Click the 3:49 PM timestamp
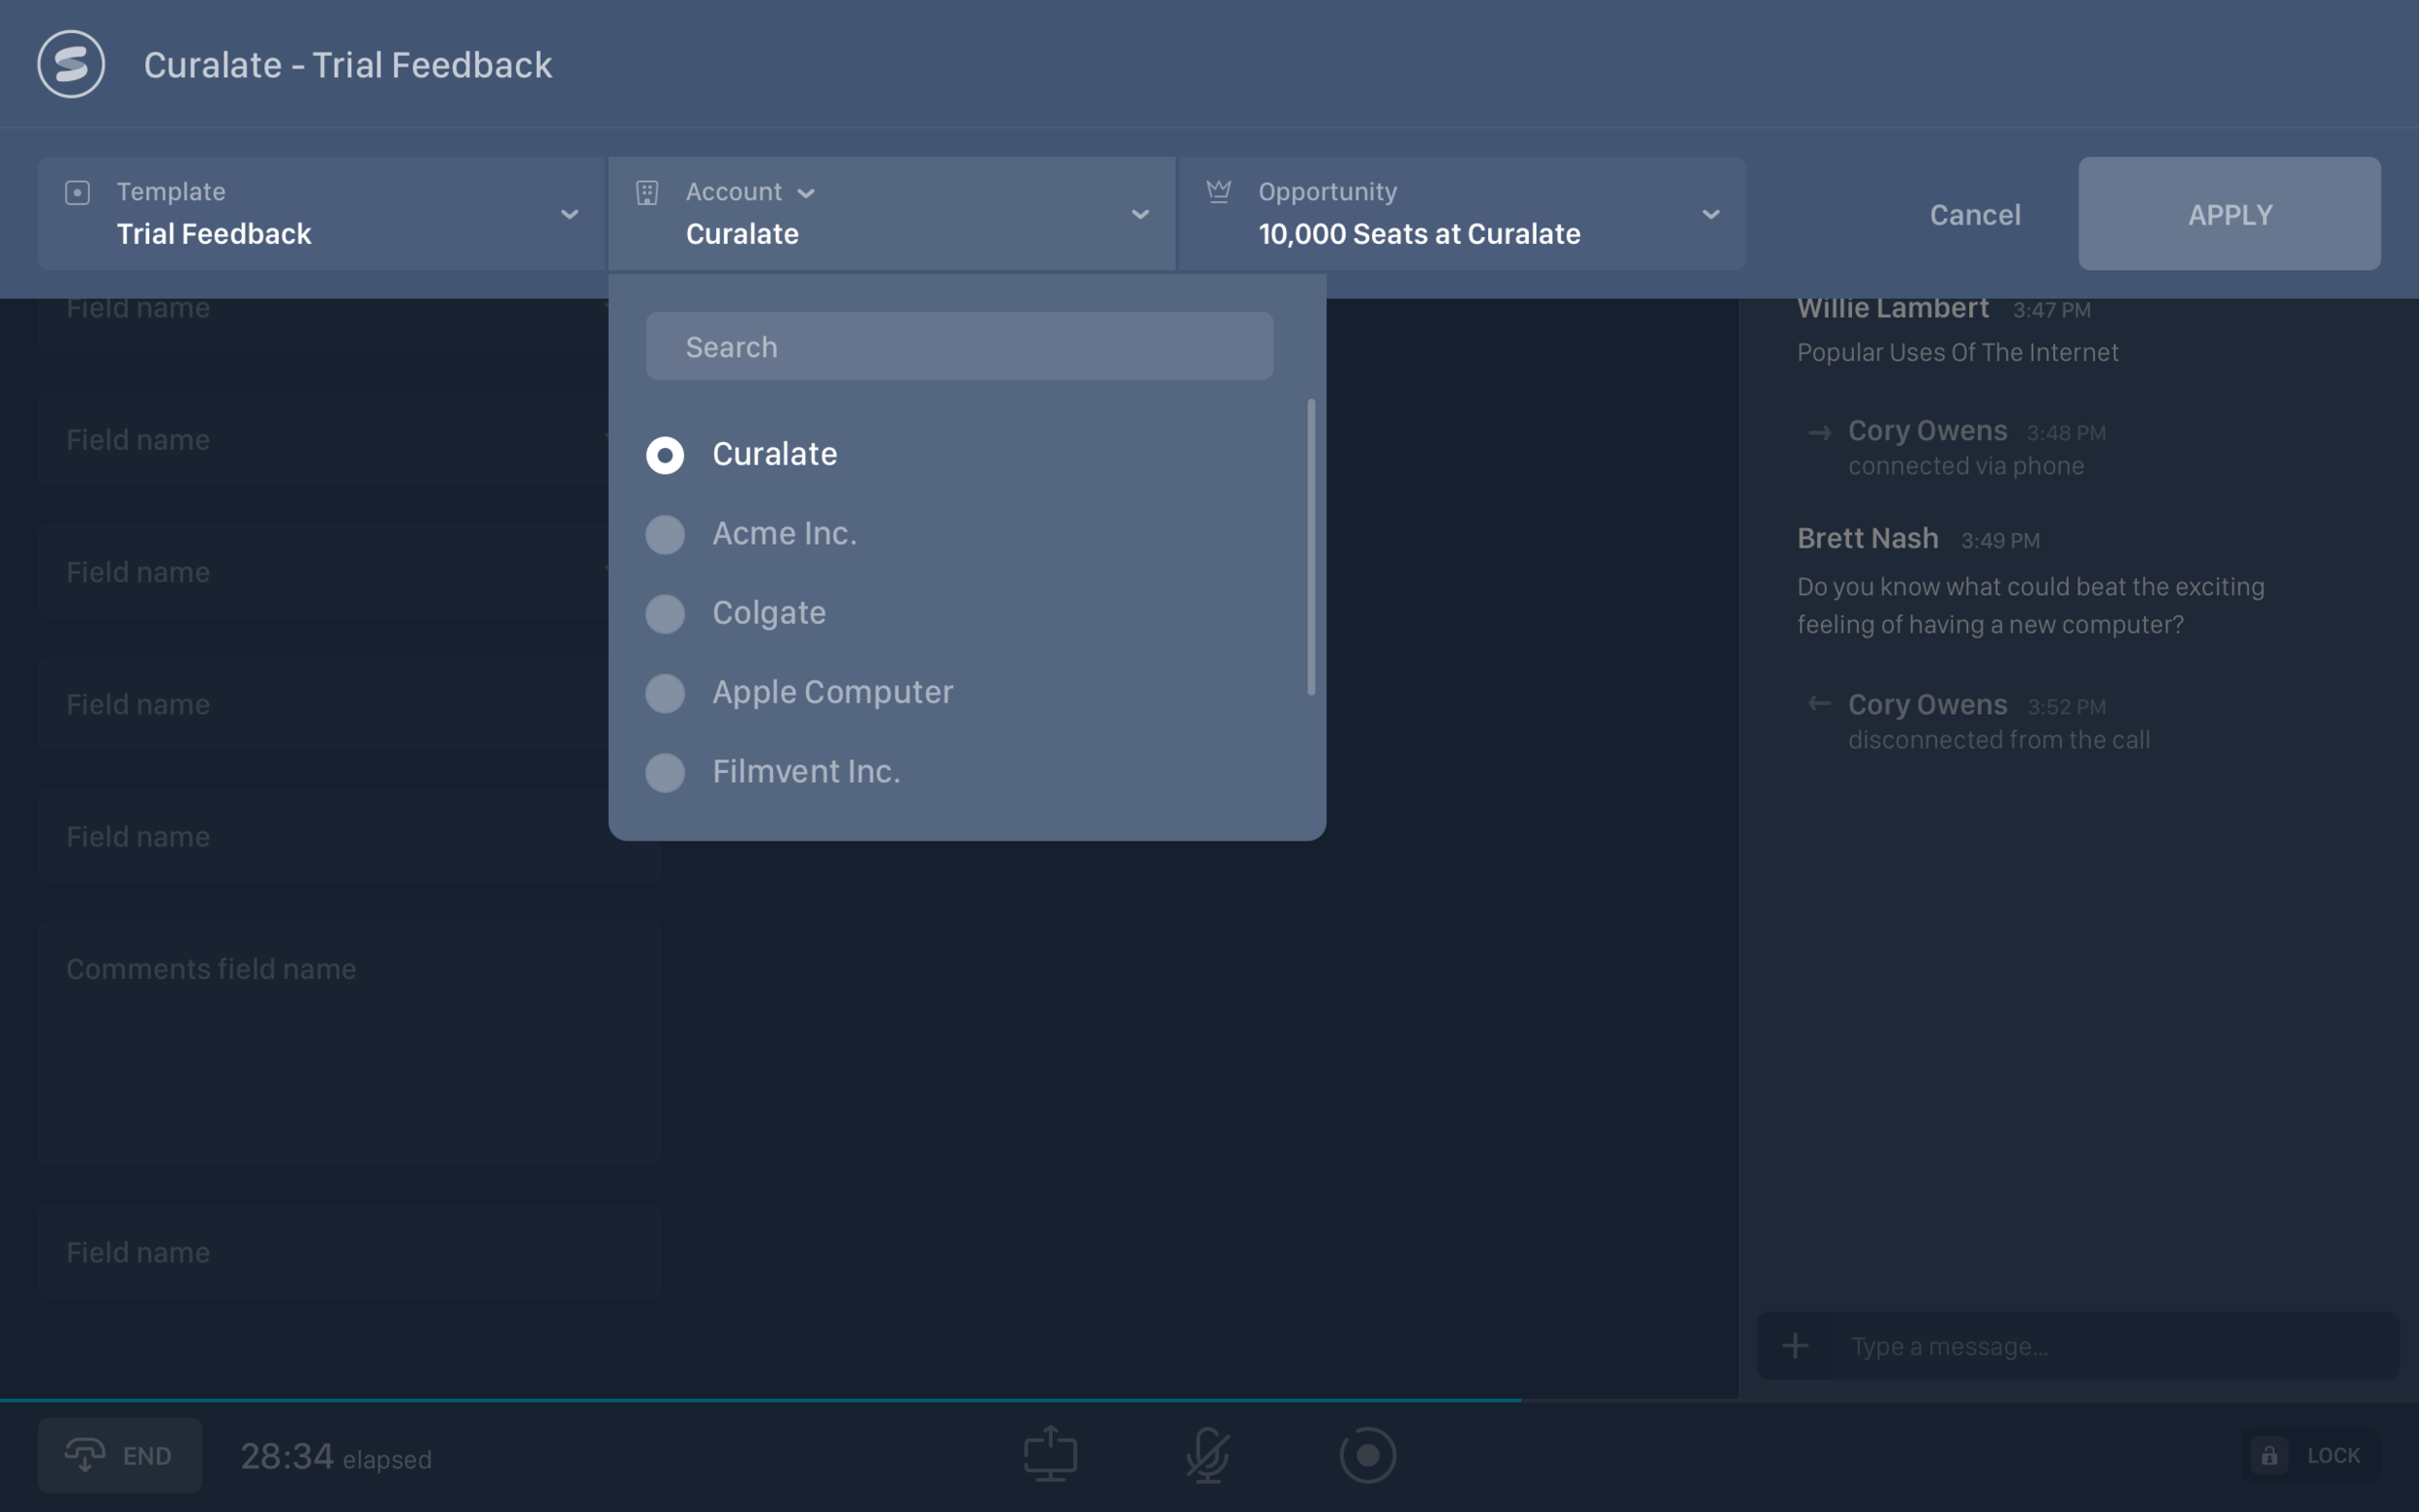This screenshot has height=1512, width=2419. point(2000,540)
